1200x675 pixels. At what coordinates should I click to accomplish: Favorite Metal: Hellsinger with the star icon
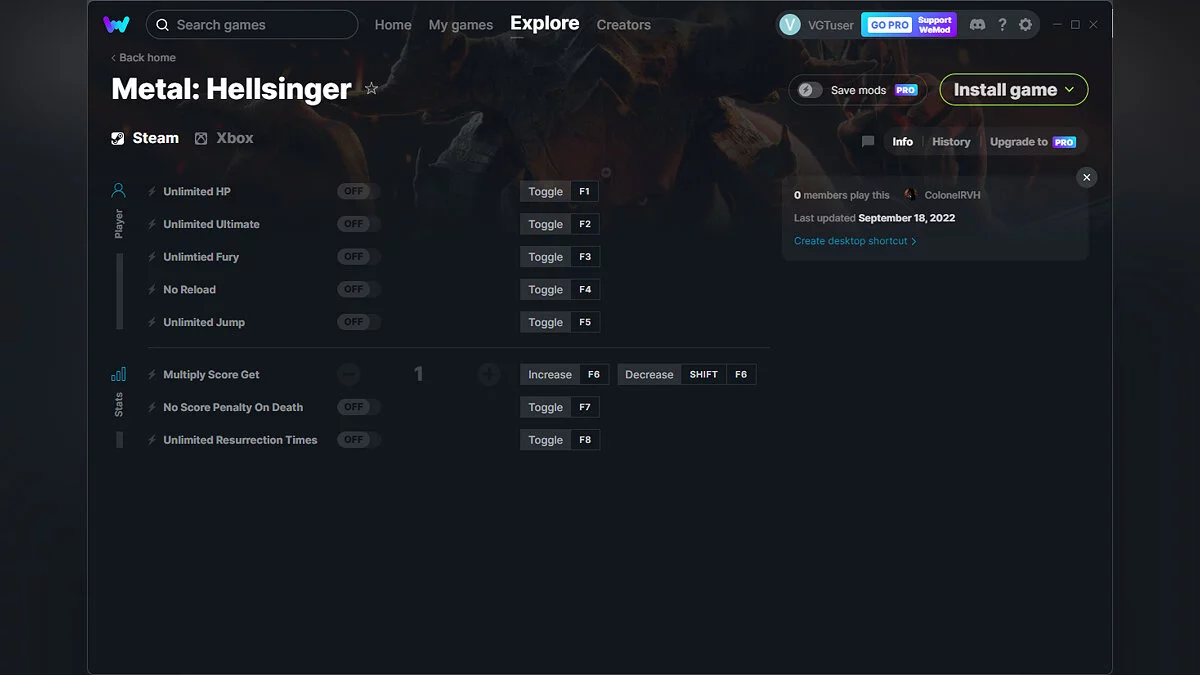pos(371,89)
